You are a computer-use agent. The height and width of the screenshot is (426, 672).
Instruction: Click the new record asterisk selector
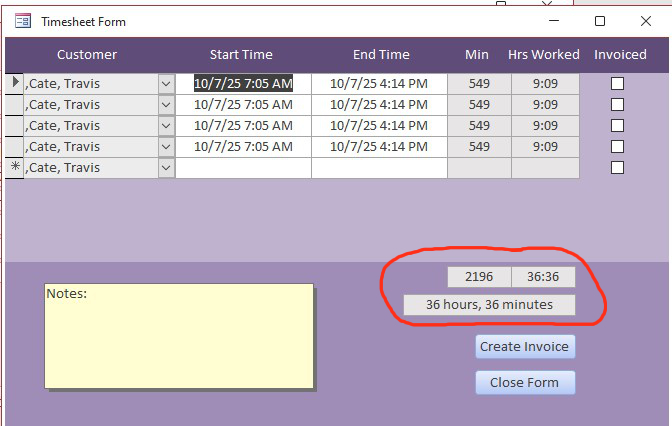15,168
